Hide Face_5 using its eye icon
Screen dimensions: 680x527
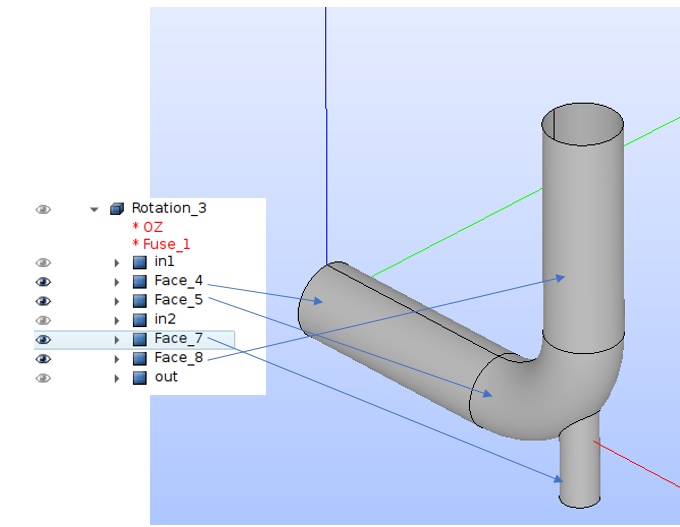43,301
